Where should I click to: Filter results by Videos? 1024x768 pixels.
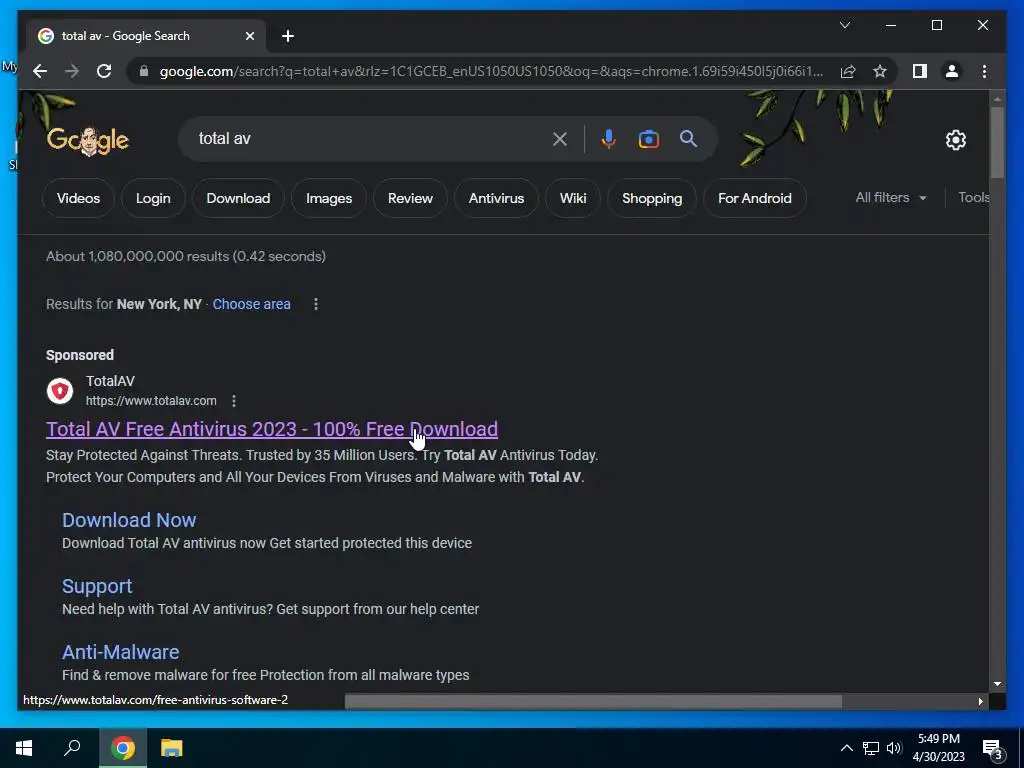78,198
